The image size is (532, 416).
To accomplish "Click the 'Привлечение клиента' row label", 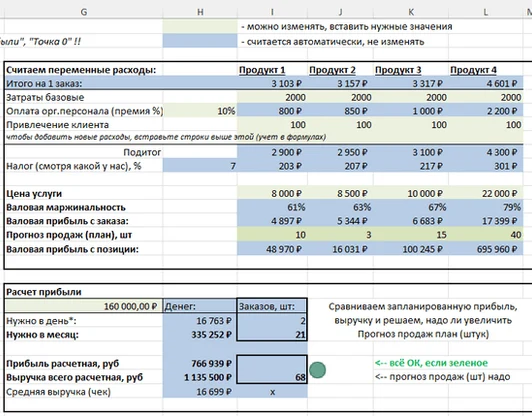I will [x=57, y=125].
